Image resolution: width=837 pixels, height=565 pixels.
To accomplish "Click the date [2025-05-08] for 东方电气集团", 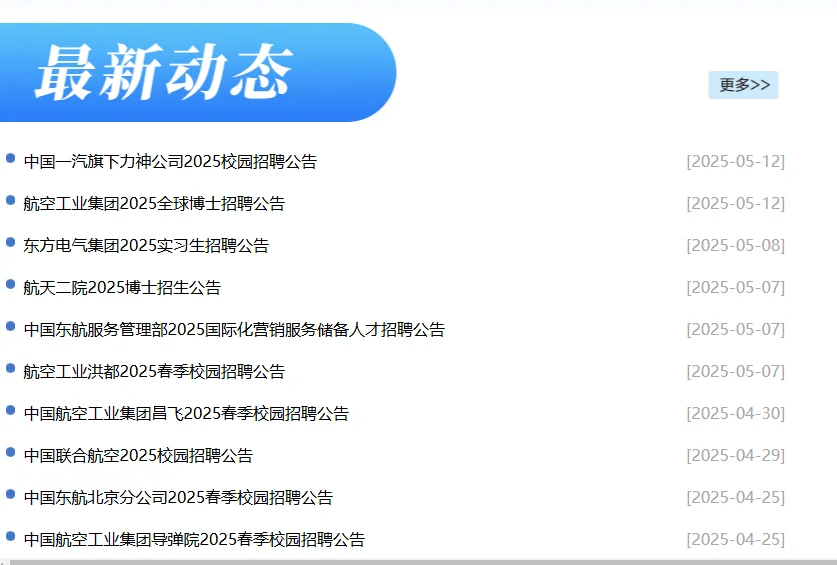I will tap(736, 246).
